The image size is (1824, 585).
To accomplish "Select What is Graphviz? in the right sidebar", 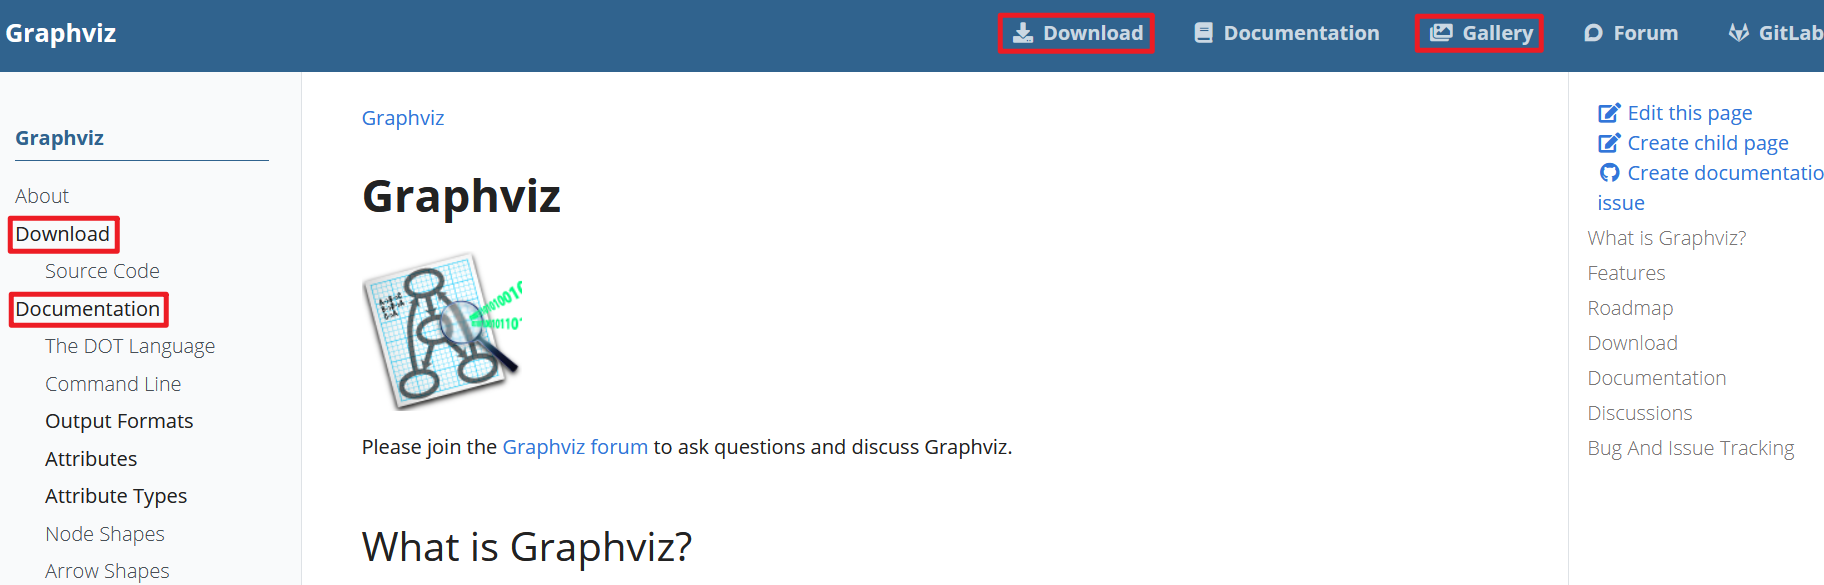I will [x=1666, y=237].
